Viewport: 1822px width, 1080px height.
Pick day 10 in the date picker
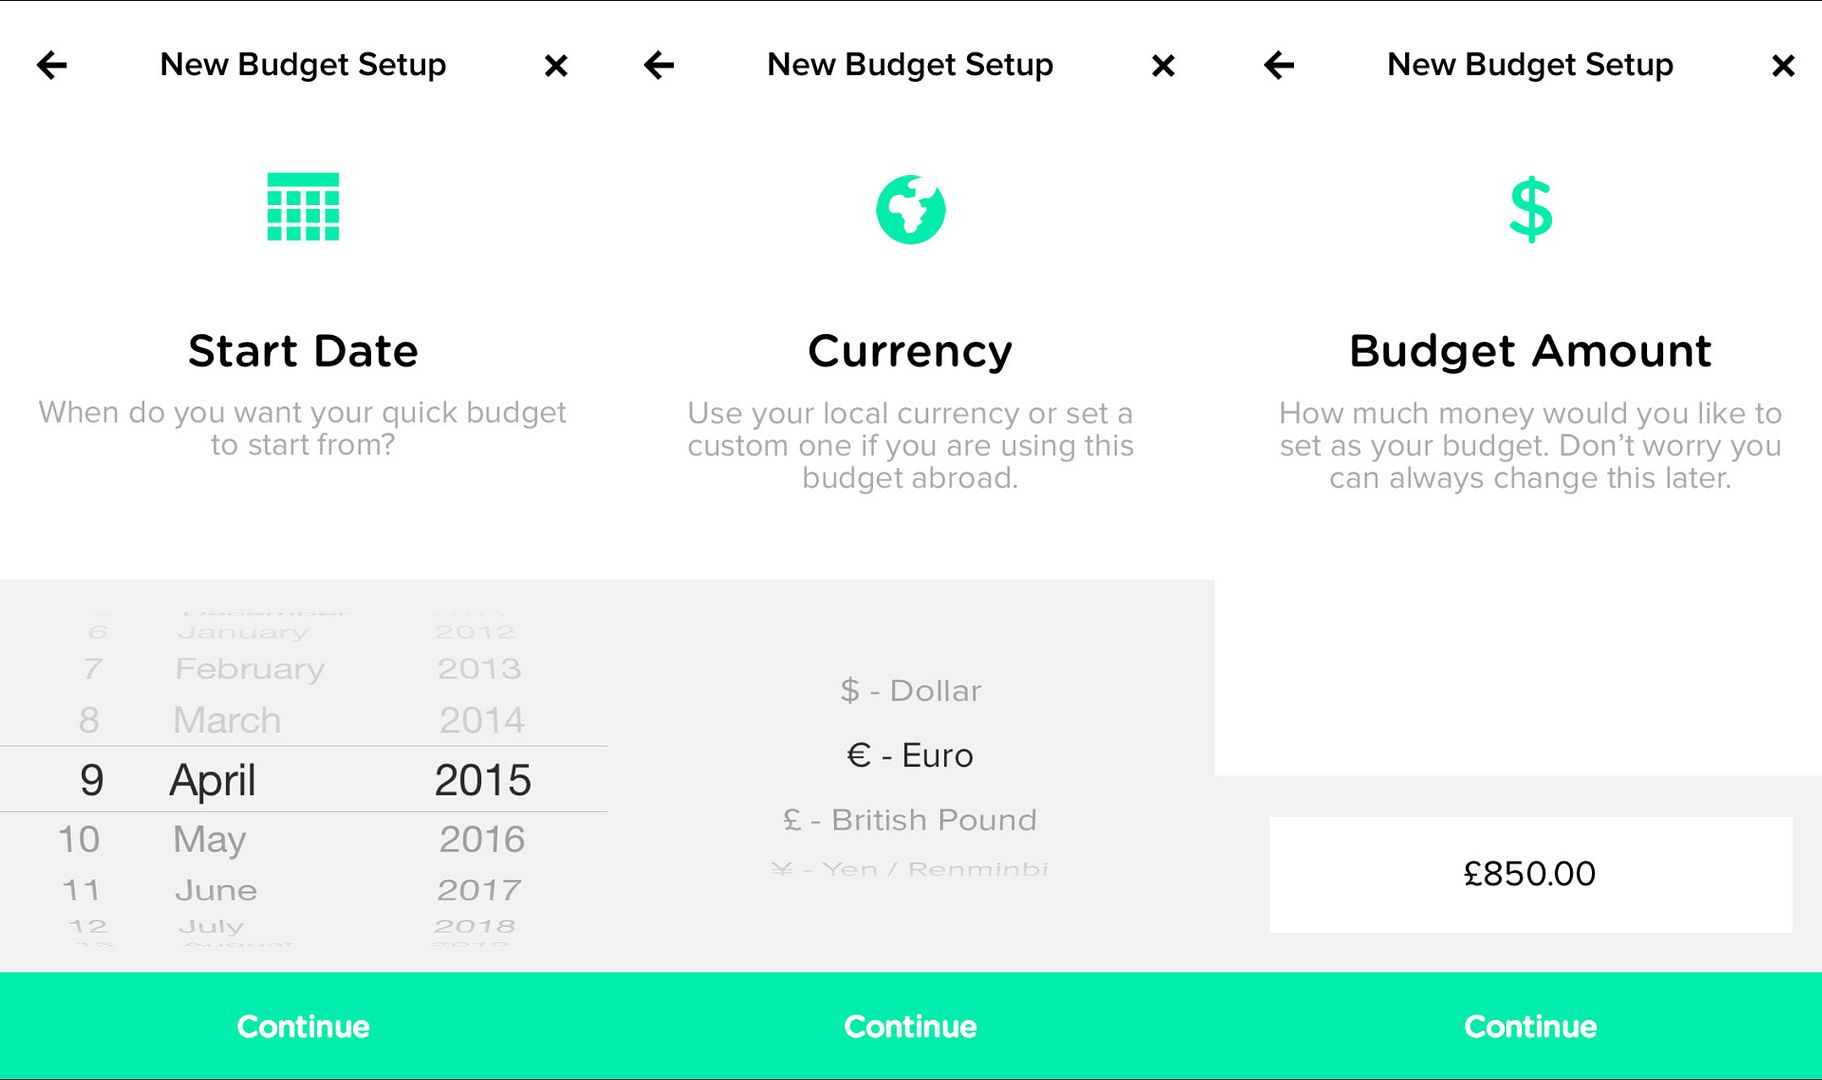coord(79,839)
